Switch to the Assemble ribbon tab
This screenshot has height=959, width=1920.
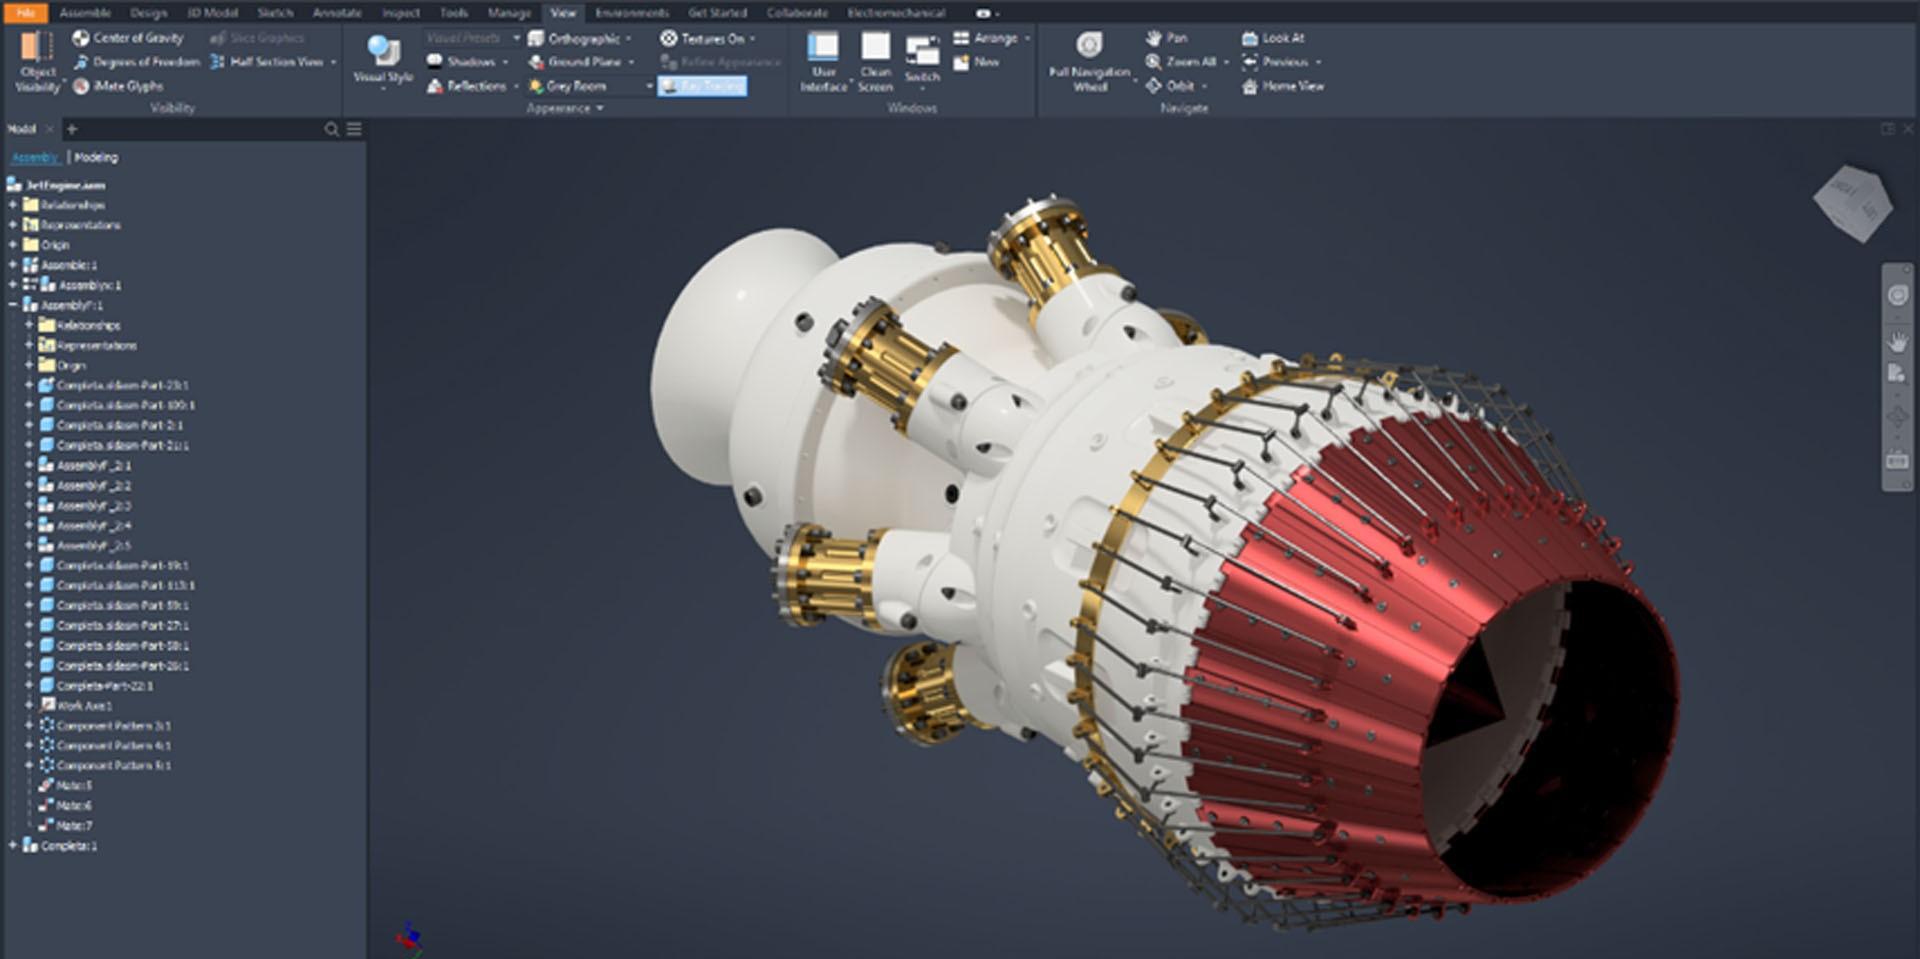point(85,13)
